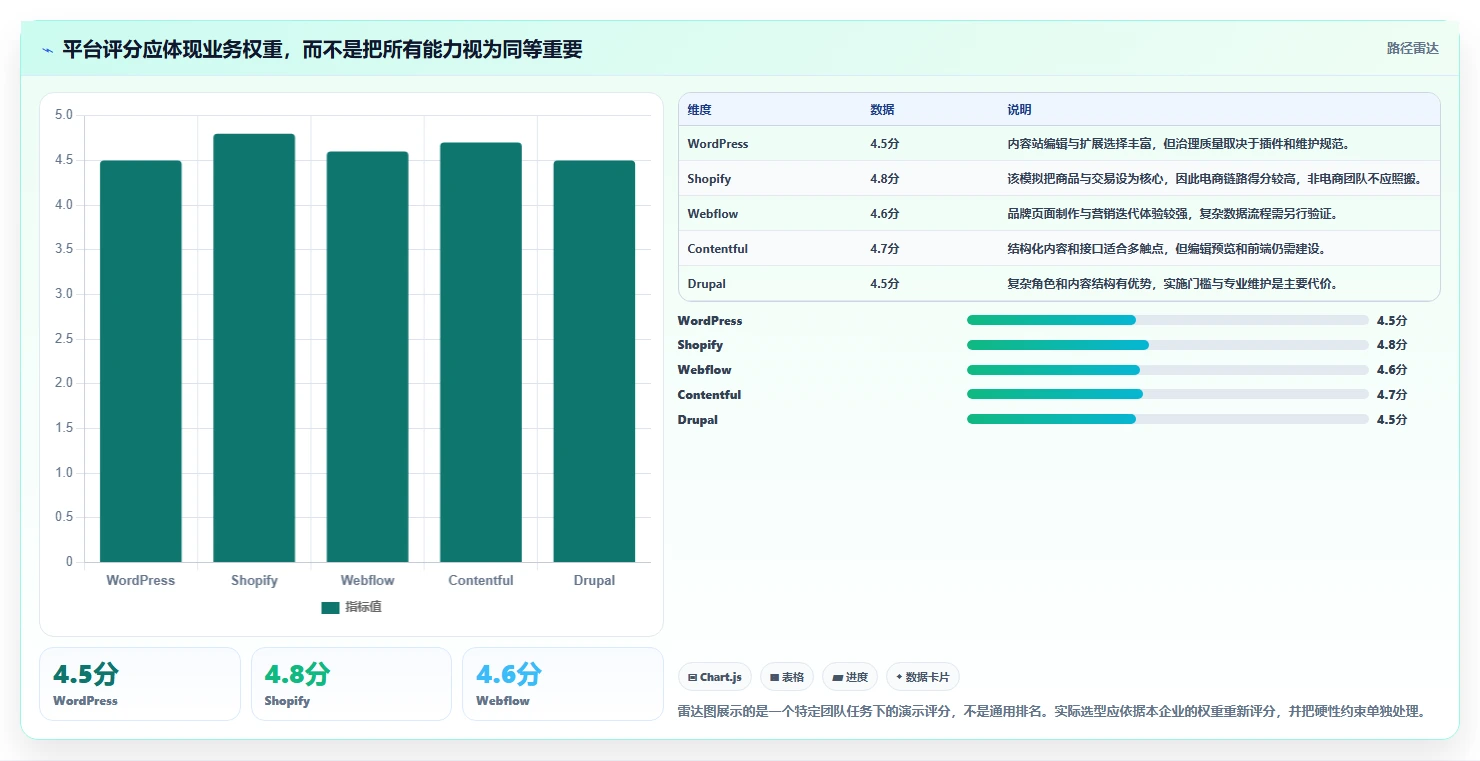Click the footnote starting 雷达图展示的是
The image size is (1480, 761).
[x=1051, y=711]
